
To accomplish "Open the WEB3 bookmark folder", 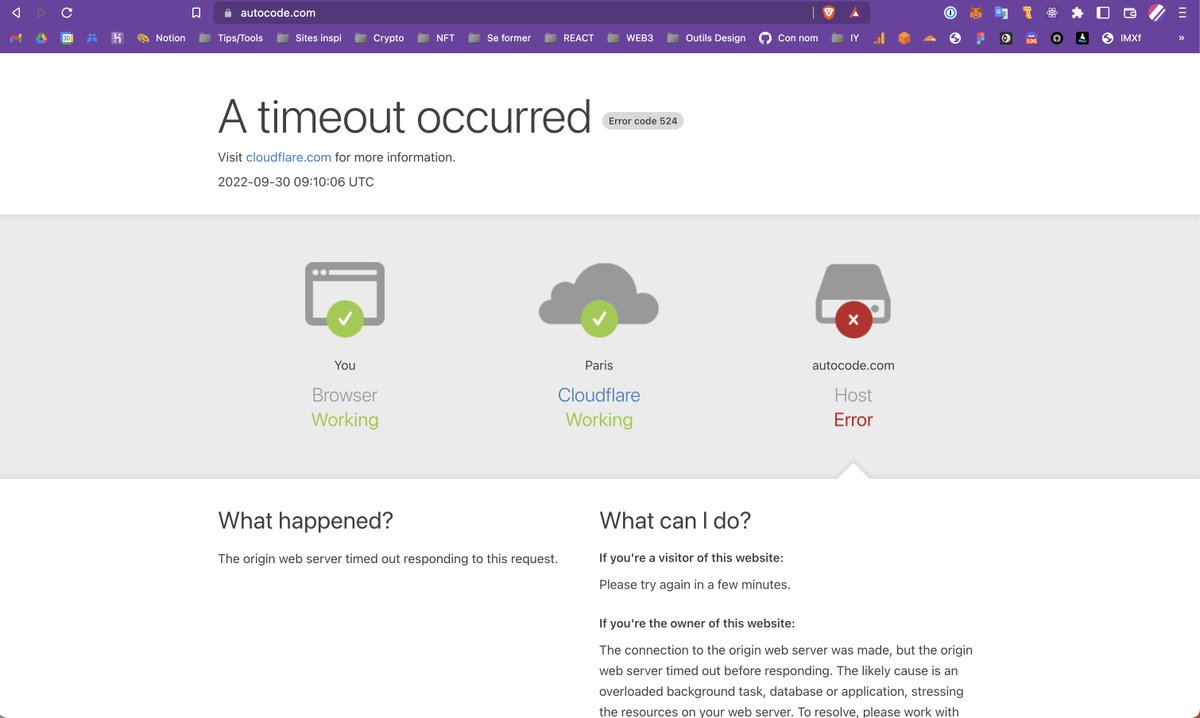I will point(630,38).
